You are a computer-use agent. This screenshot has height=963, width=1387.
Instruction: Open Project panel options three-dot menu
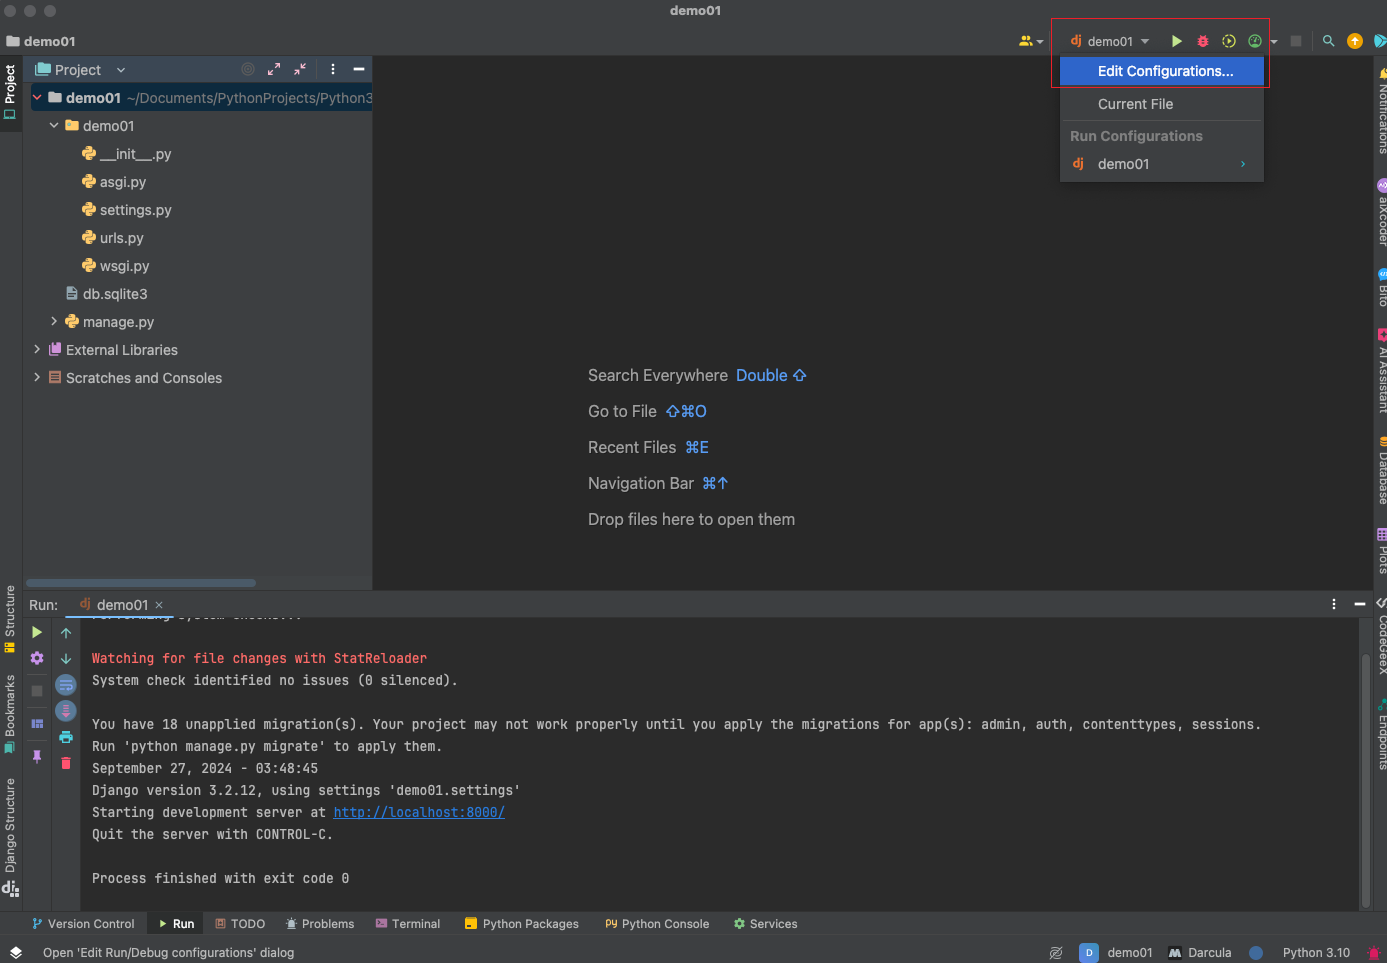pyautogui.click(x=333, y=69)
